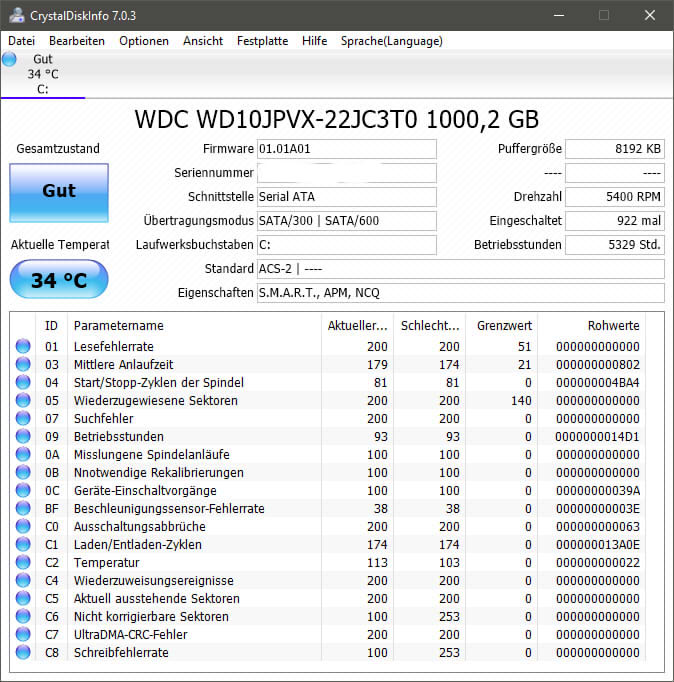Open the Sprache(Language) menu

pyautogui.click(x=392, y=41)
